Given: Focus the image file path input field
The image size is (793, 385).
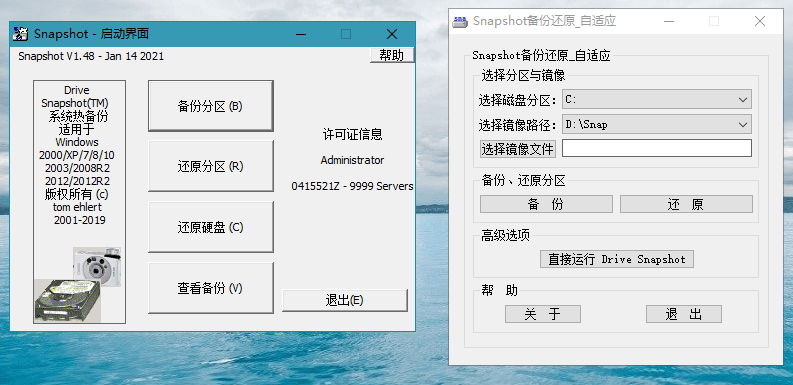Looking at the screenshot, I should pyautogui.click(x=656, y=148).
